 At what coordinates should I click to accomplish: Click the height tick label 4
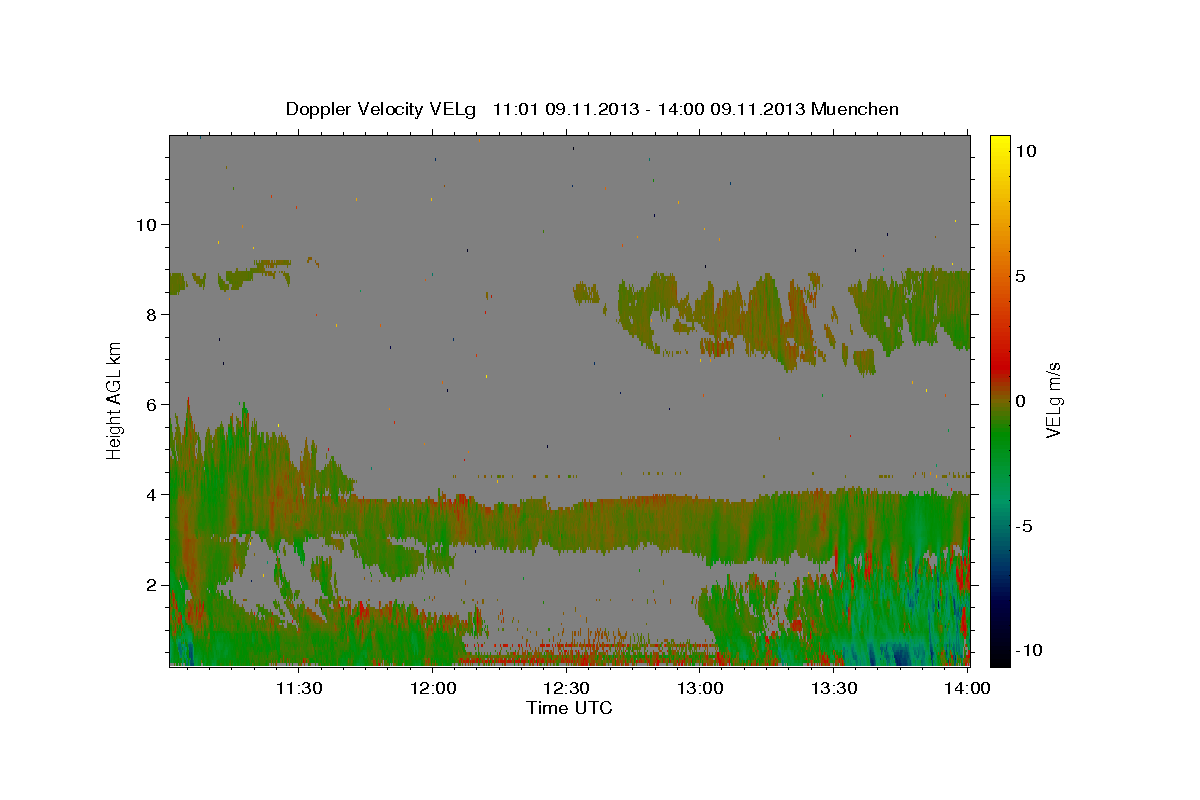152,494
